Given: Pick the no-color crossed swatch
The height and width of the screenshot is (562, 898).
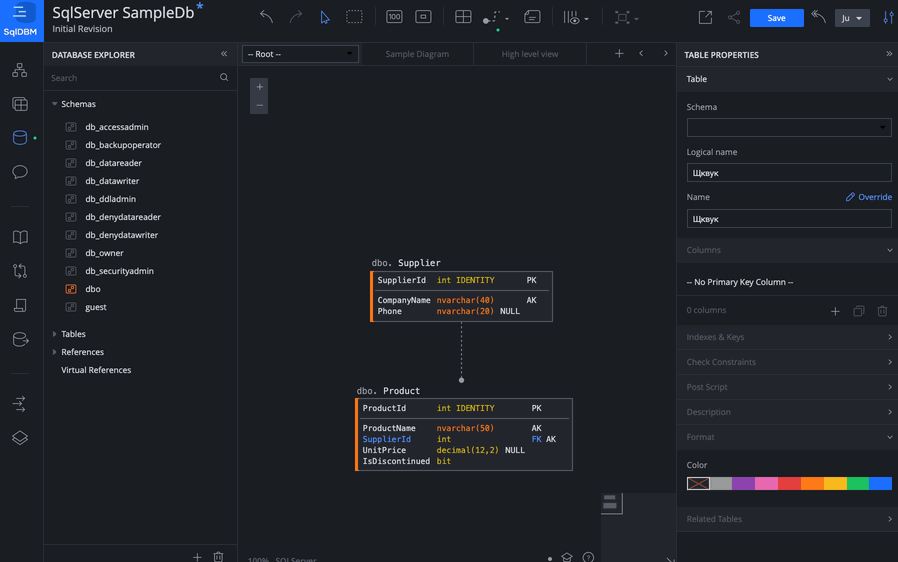Looking at the screenshot, I should tap(698, 484).
